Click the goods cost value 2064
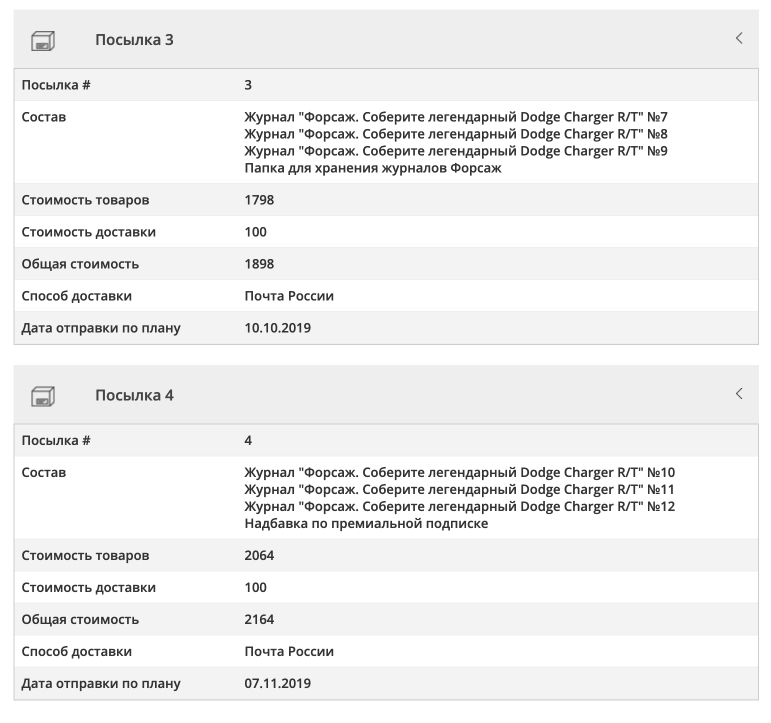 click(259, 555)
